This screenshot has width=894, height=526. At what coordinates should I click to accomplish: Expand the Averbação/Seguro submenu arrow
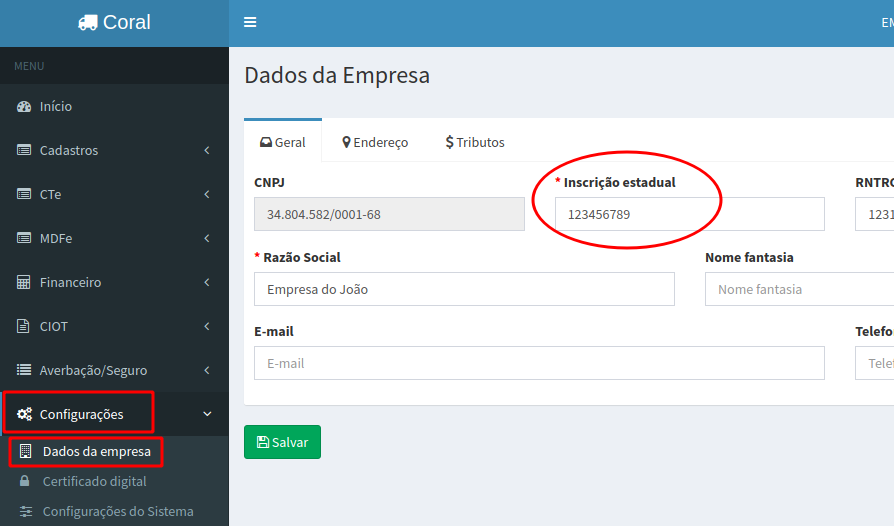(207, 370)
